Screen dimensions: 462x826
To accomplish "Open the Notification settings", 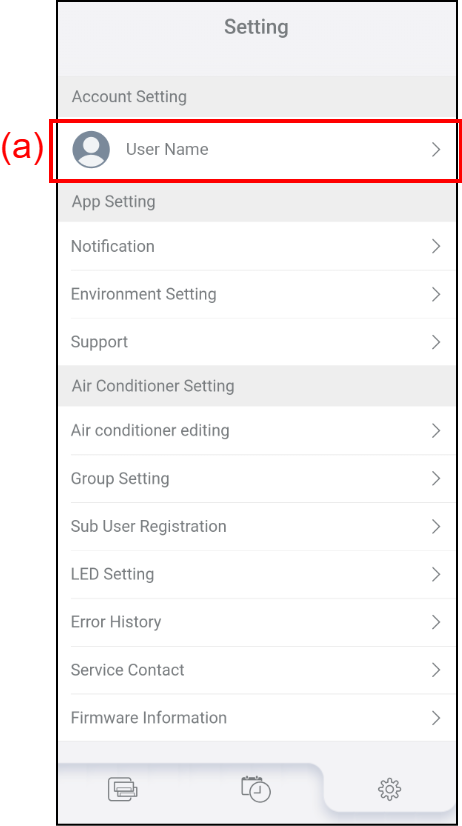I will tap(257, 246).
